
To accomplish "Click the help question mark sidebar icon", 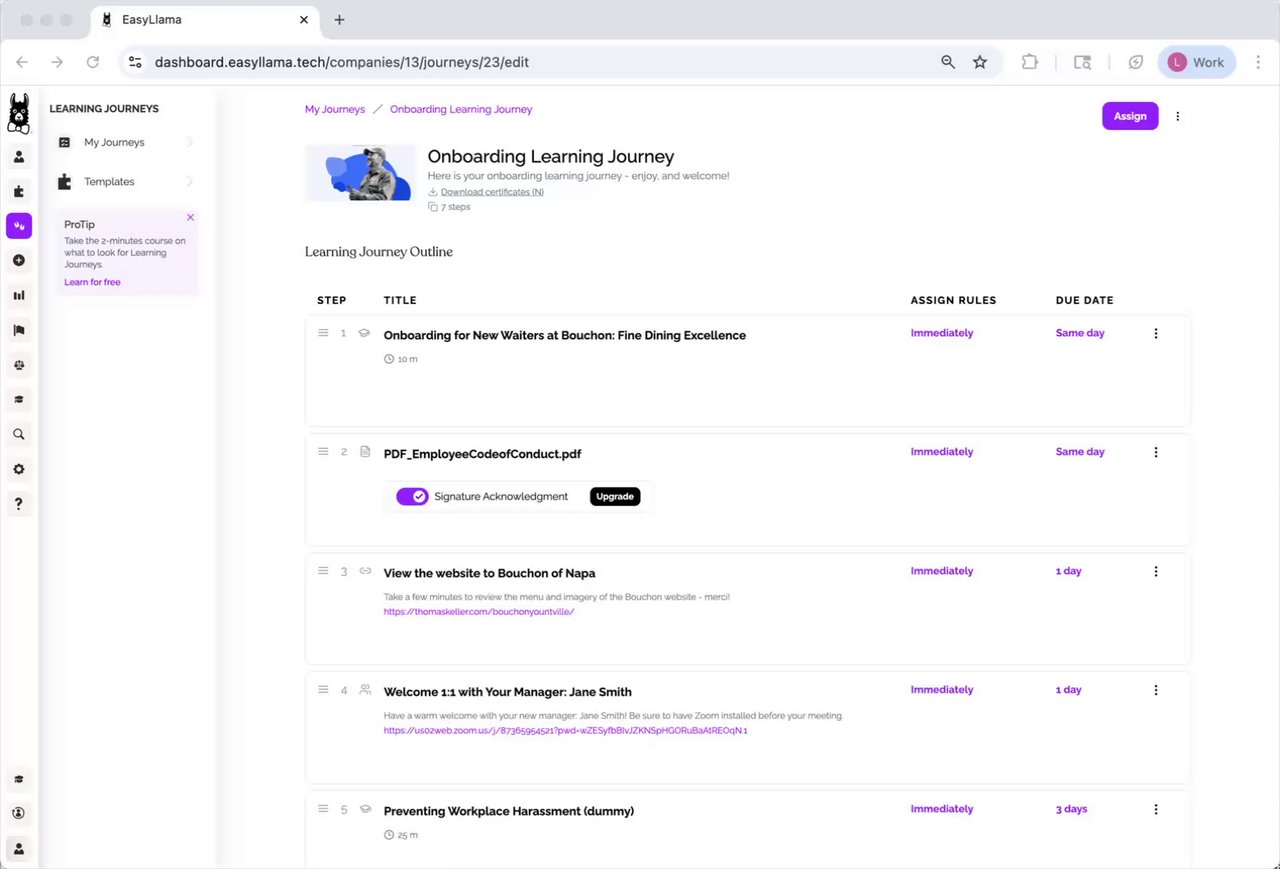I will [19, 504].
